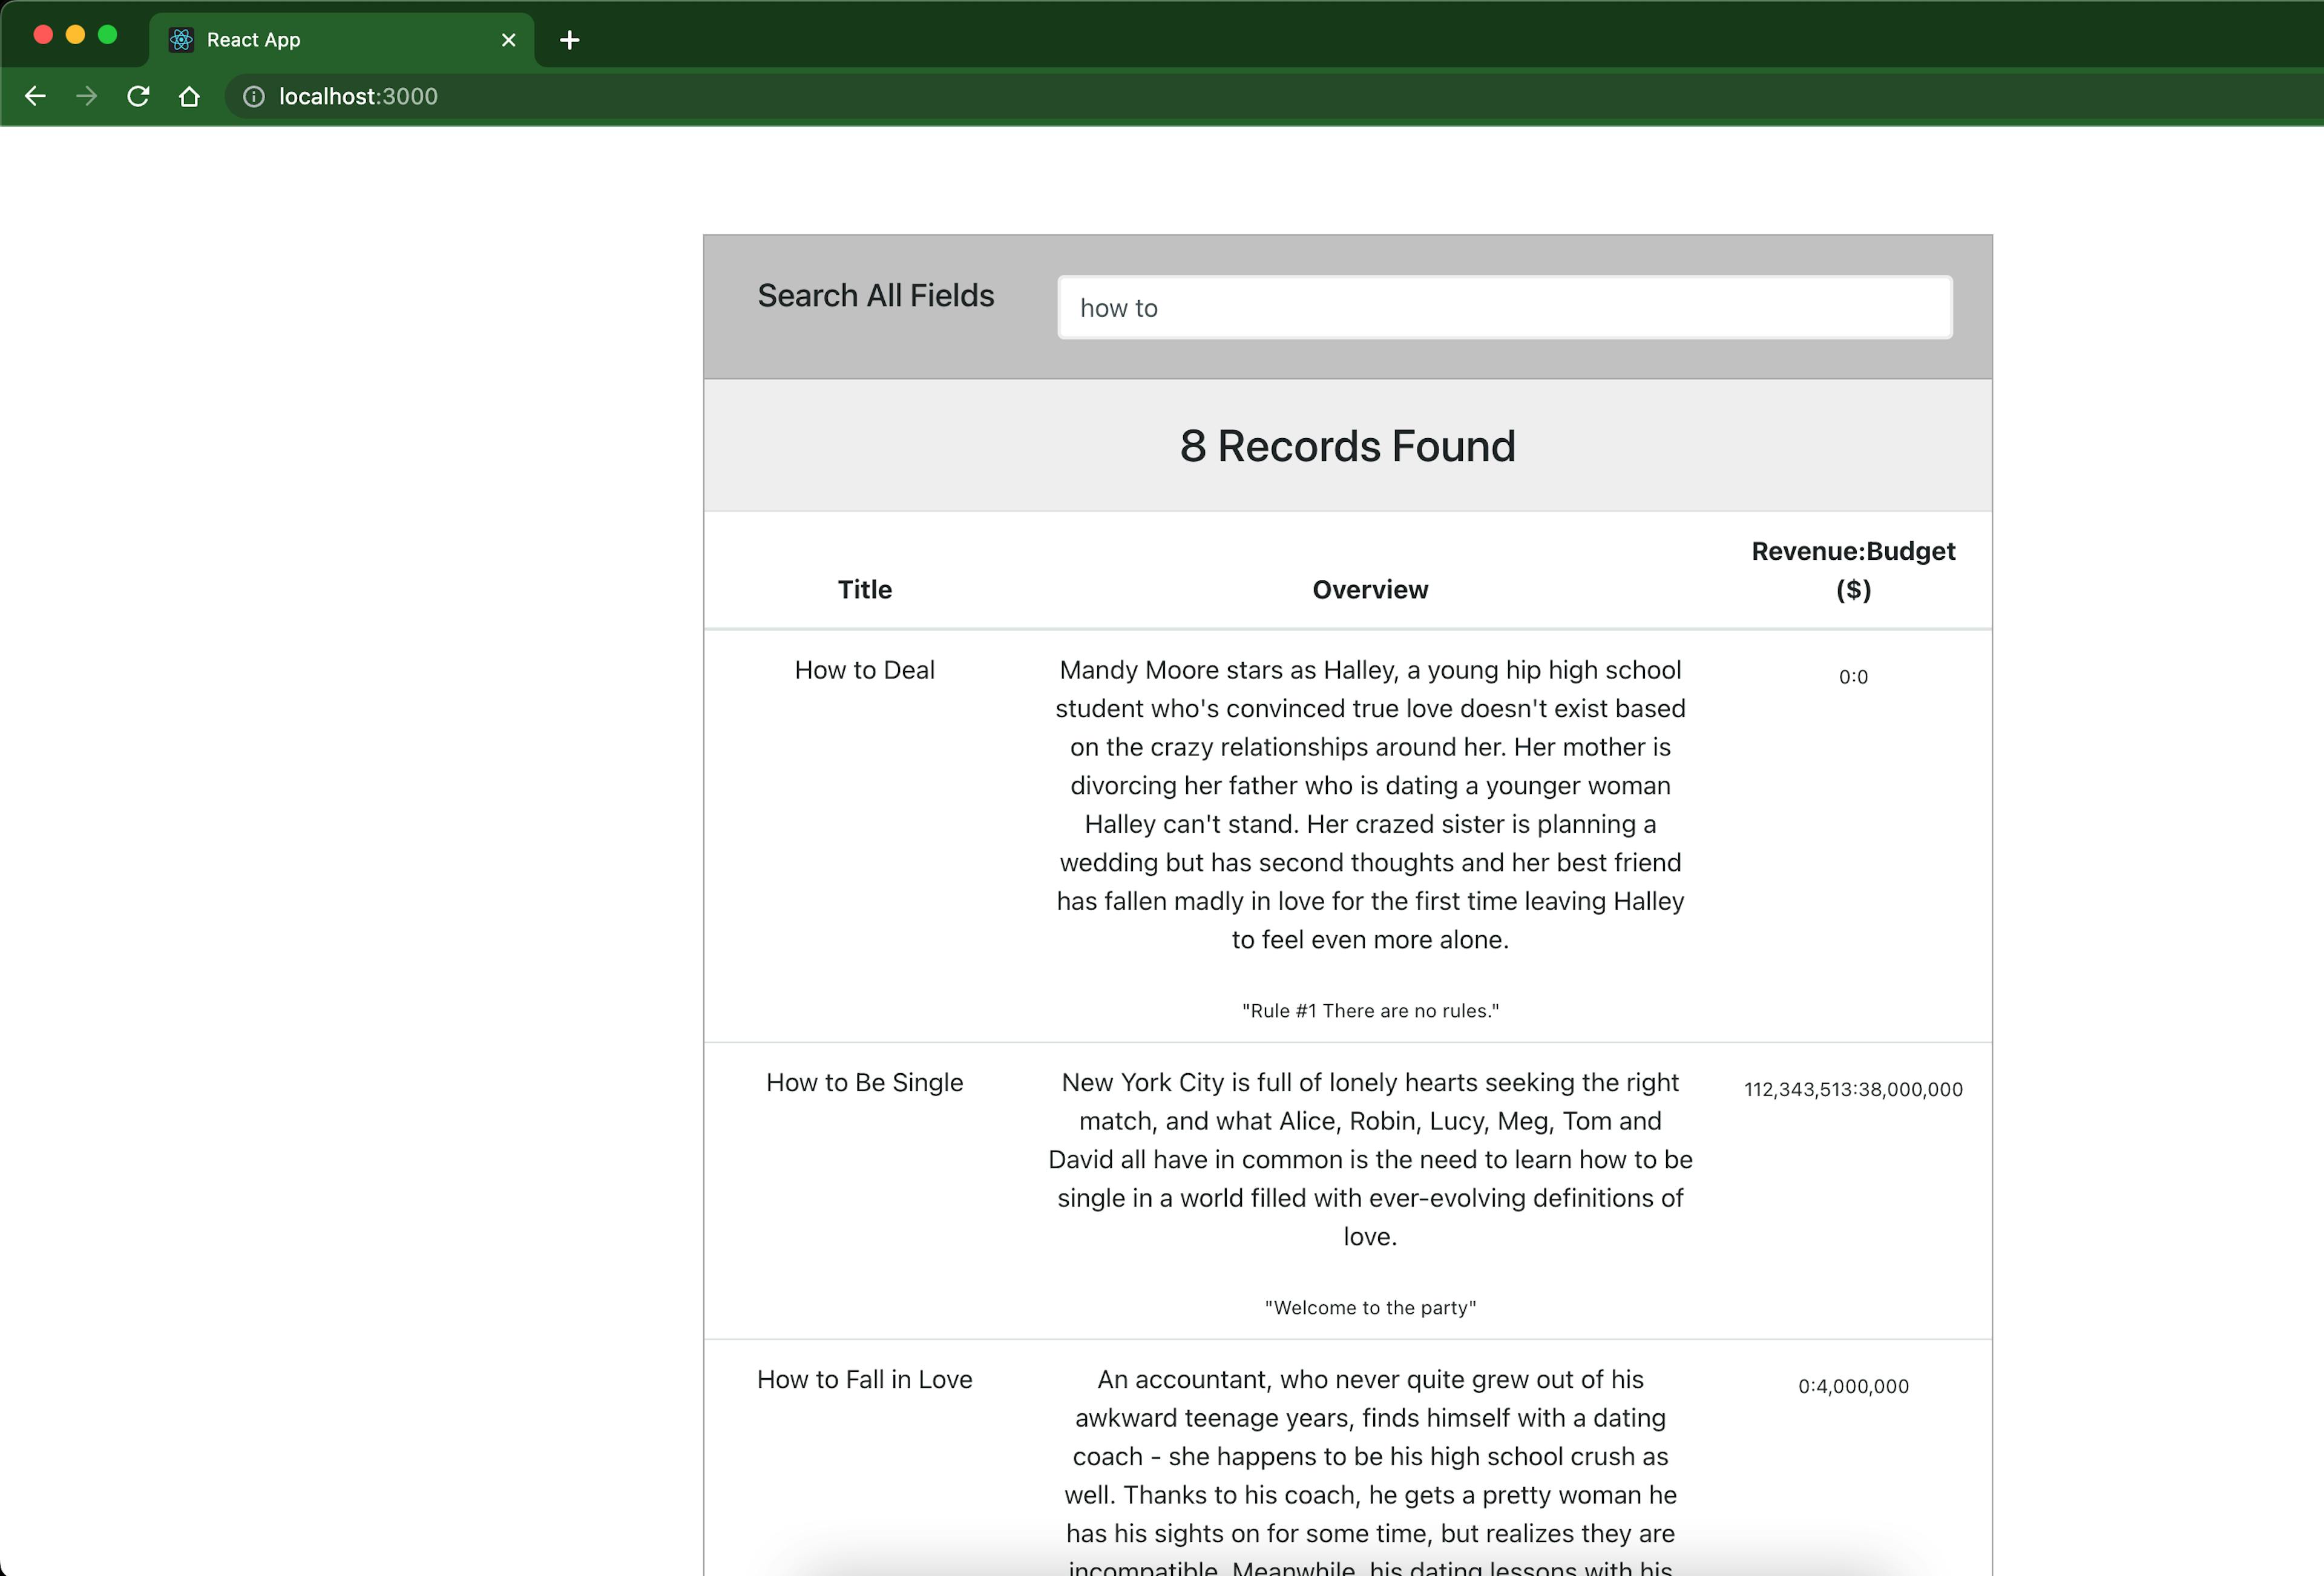This screenshot has width=2324, height=1576.
Task: Click the "Welcome to the party" tagline
Action: tap(1369, 1308)
